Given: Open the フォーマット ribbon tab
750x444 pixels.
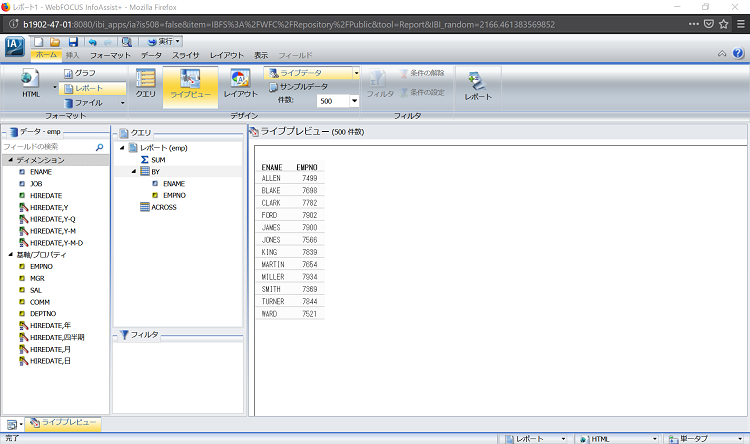Looking at the screenshot, I should (109, 55).
